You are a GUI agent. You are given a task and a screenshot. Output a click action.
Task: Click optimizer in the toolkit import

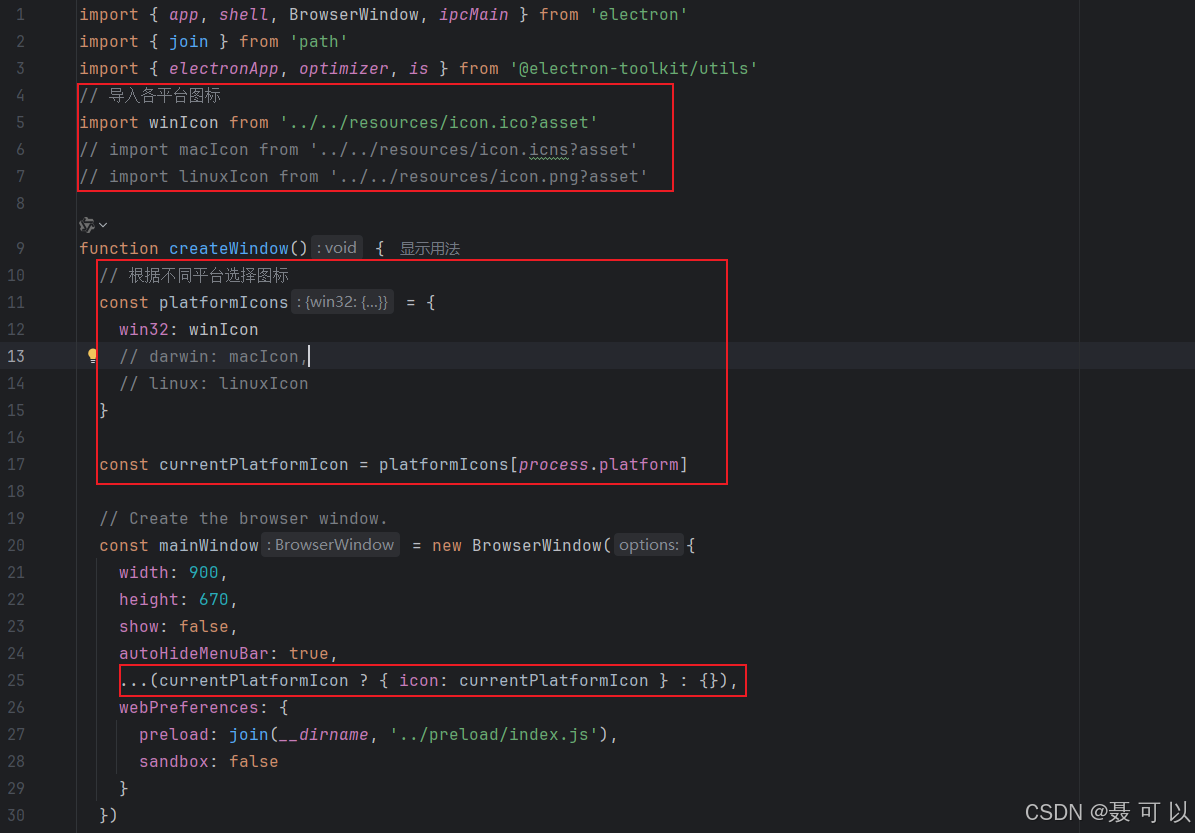tap(344, 69)
